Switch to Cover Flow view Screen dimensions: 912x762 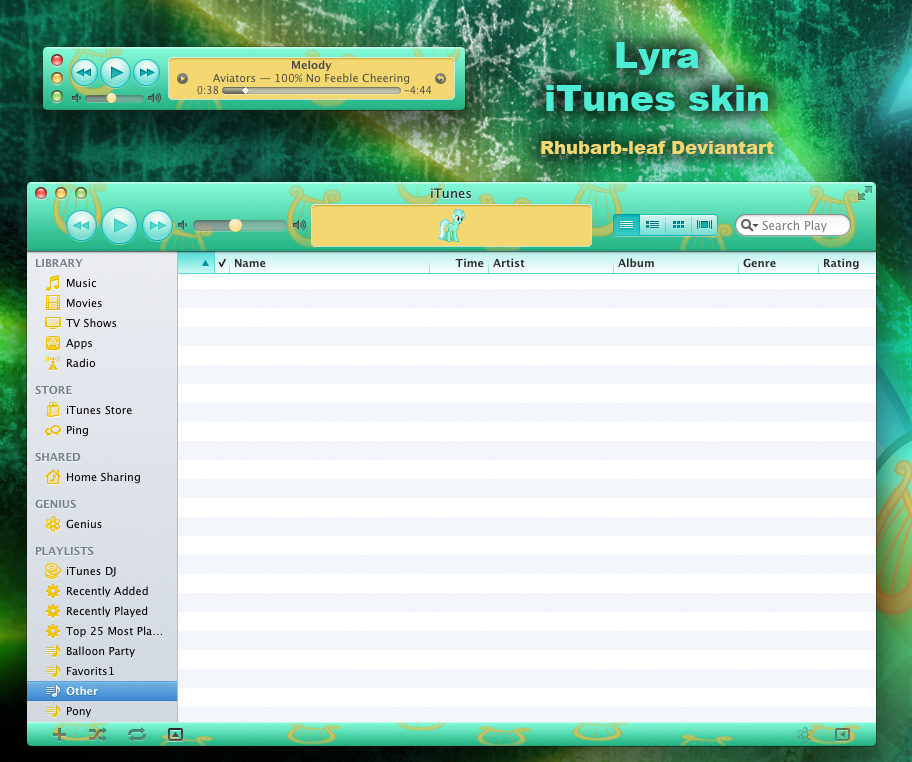pyautogui.click(x=704, y=224)
